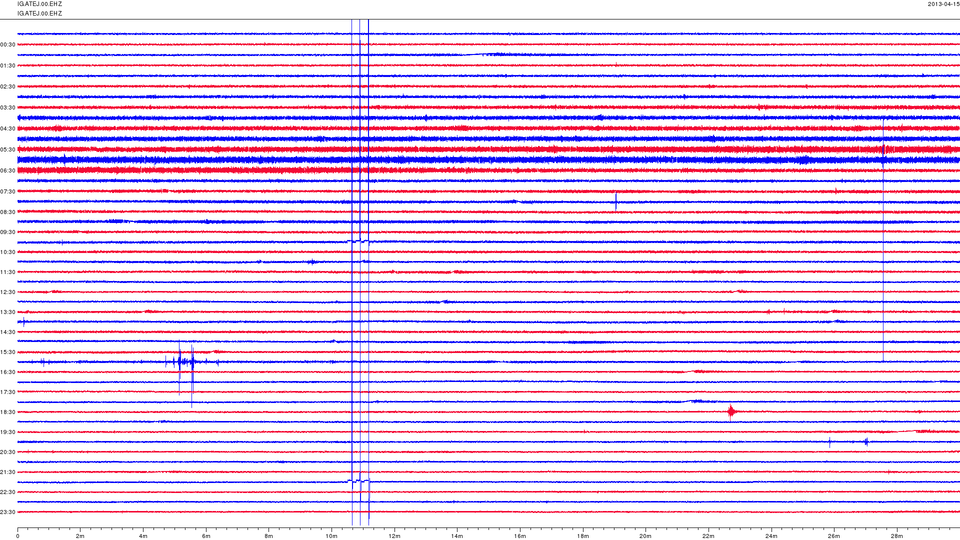Click the 17:30 time label
This screenshot has height=540, width=960.
[x=8, y=392]
